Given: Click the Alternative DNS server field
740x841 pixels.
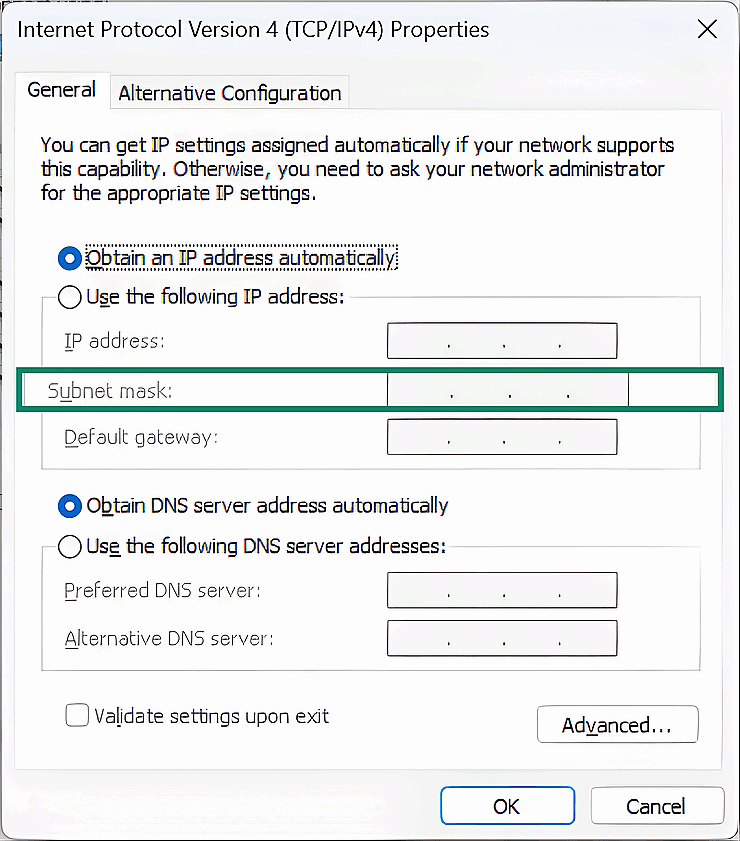Looking at the screenshot, I should pos(502,638).
